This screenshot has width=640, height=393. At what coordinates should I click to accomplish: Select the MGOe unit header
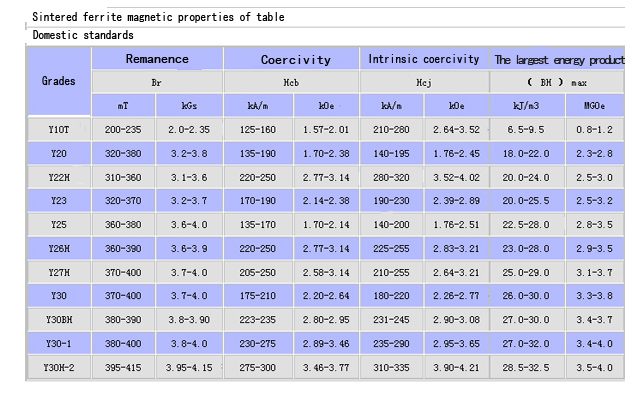(595, 106)
